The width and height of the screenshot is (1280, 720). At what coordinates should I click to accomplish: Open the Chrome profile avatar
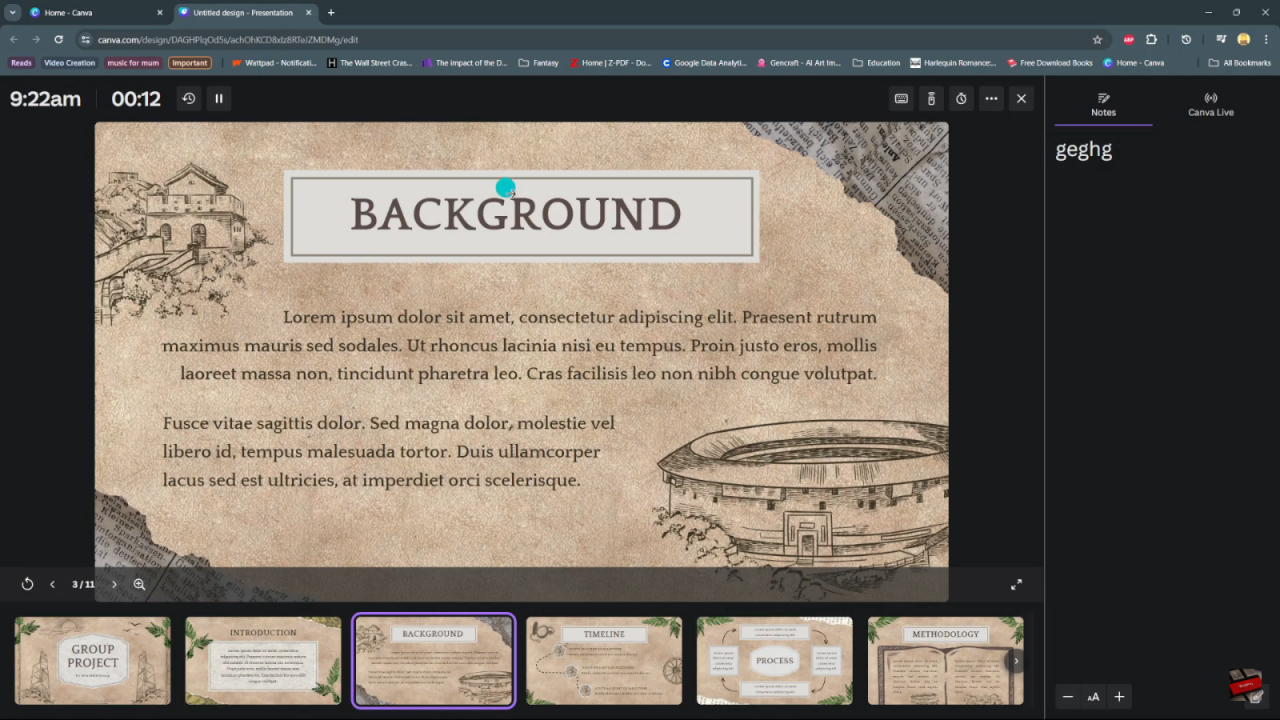click(x=1244, y=39)
